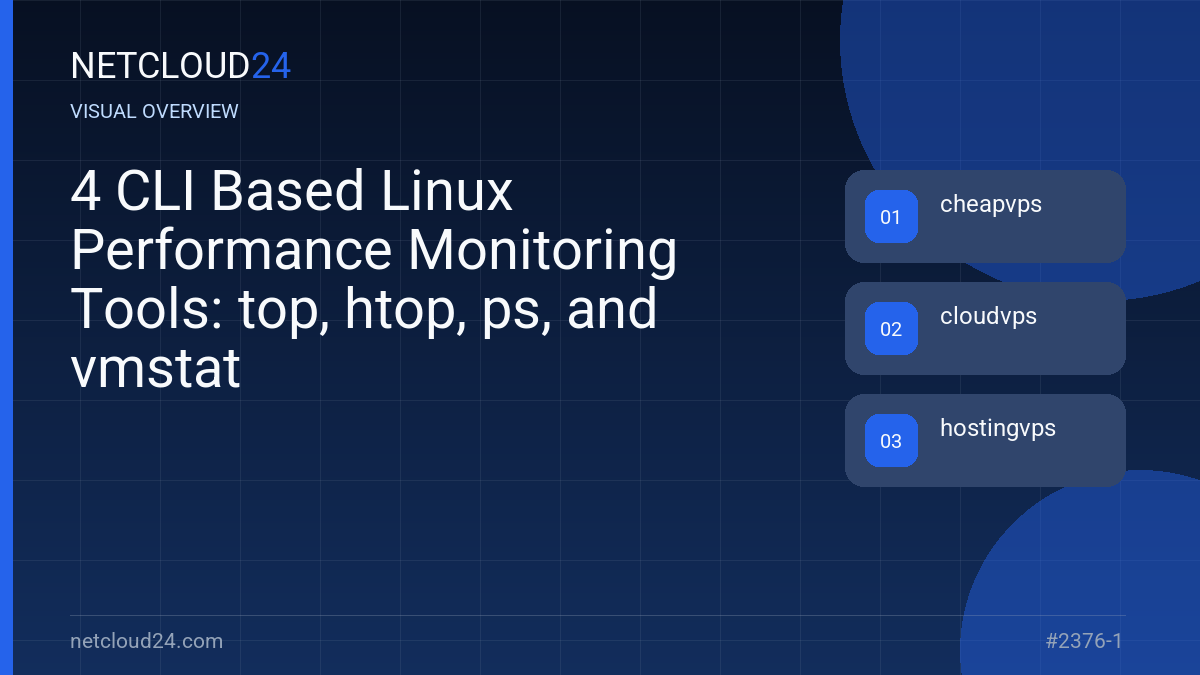Open the cloudvps card
This screenshot has height=675, width=1200.
[985, 328]
